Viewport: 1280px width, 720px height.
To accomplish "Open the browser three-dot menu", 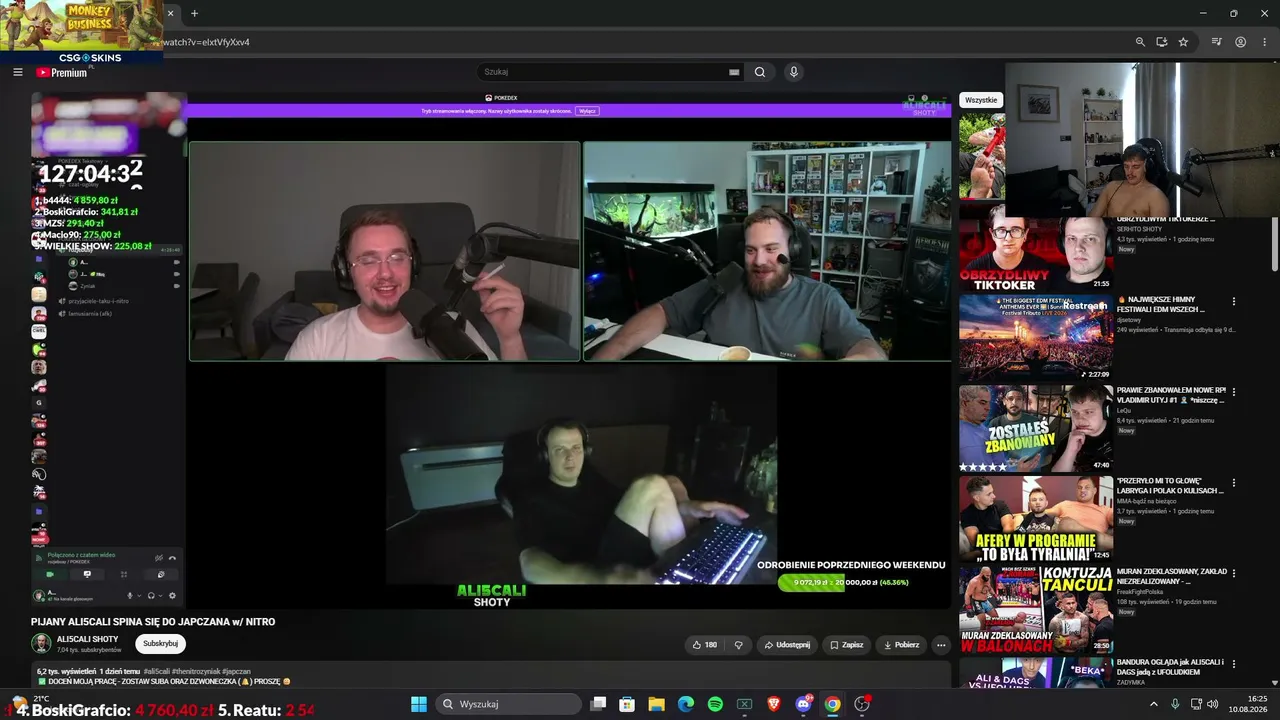I will (1264, 42).
